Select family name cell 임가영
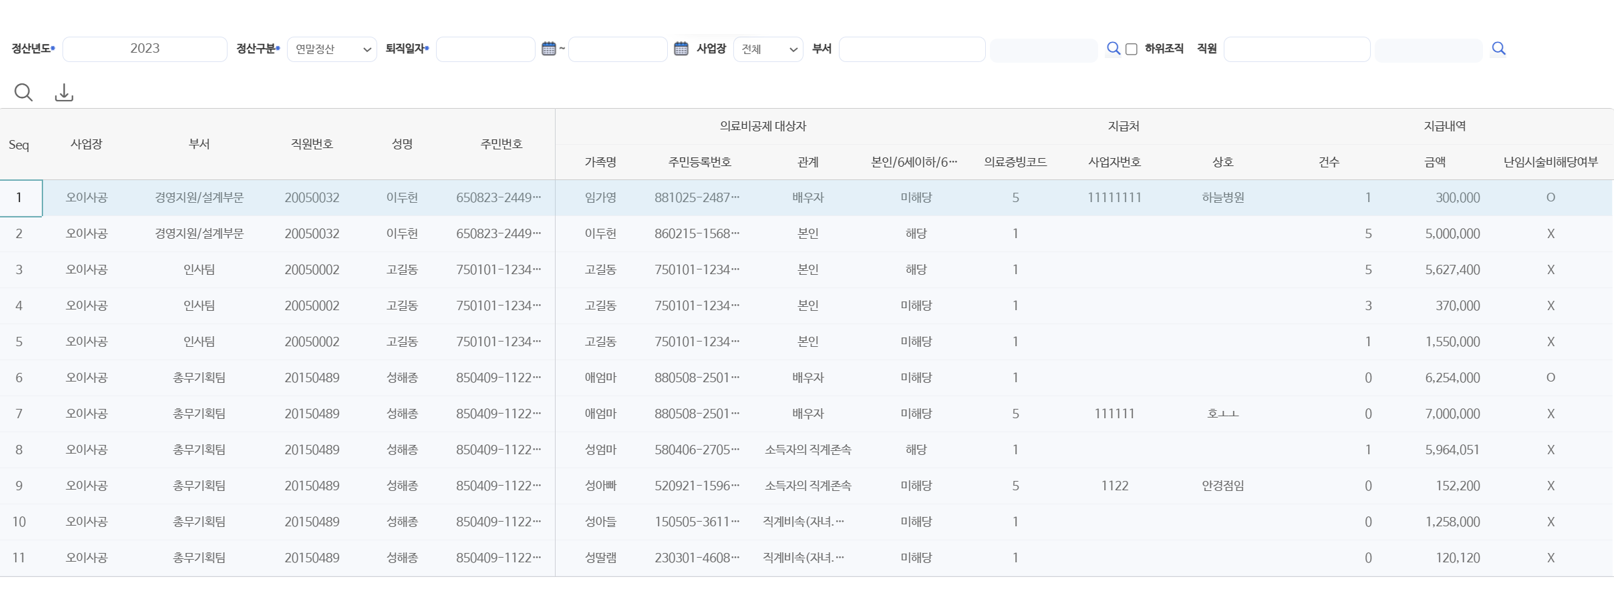 (x=600, y=198)
